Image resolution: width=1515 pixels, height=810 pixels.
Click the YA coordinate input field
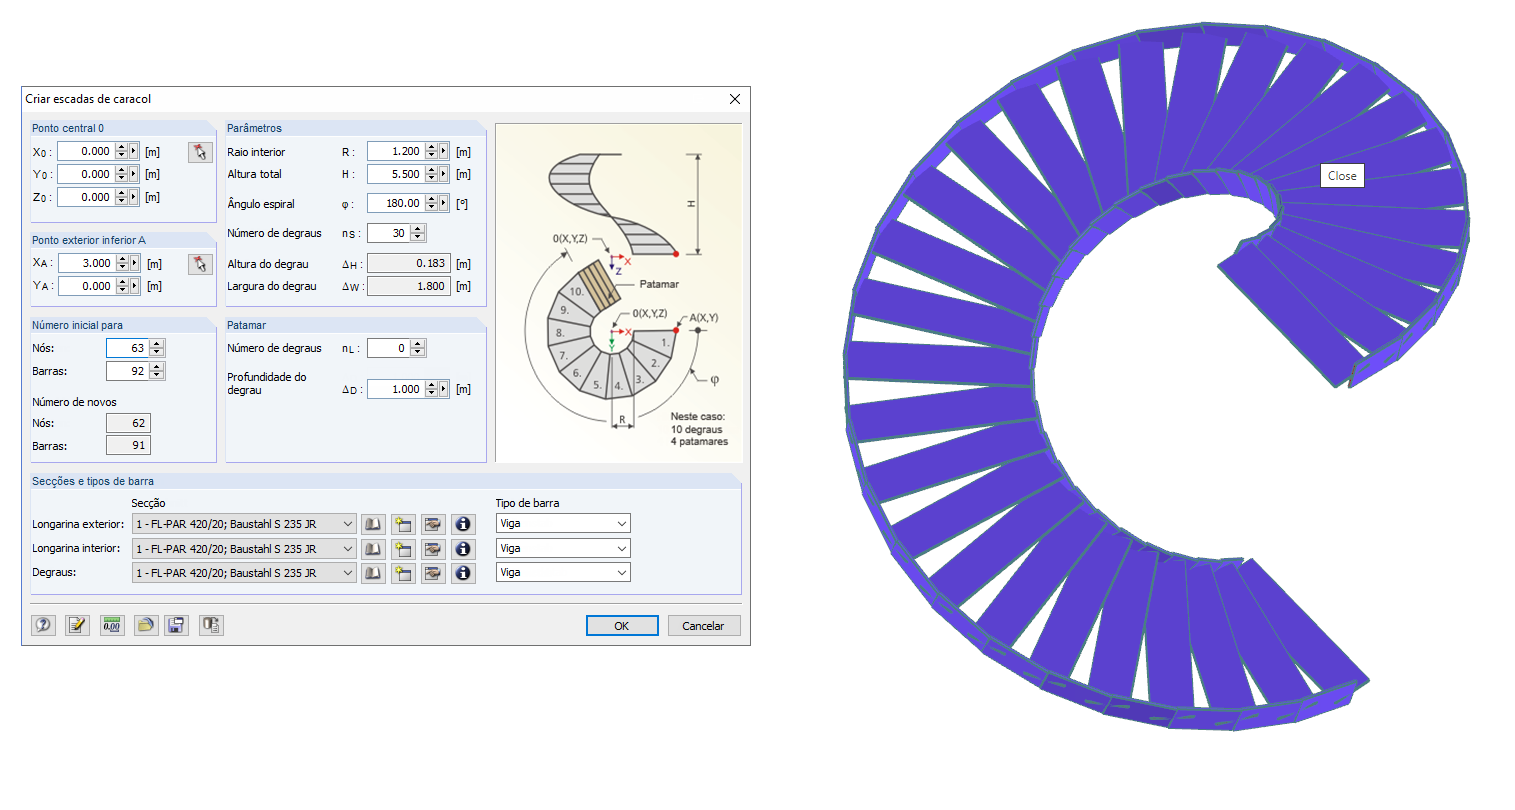[87, 286]
